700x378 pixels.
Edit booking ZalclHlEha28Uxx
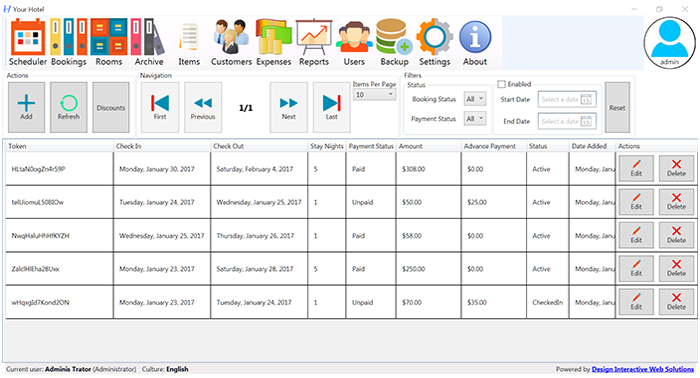point(636,268)
